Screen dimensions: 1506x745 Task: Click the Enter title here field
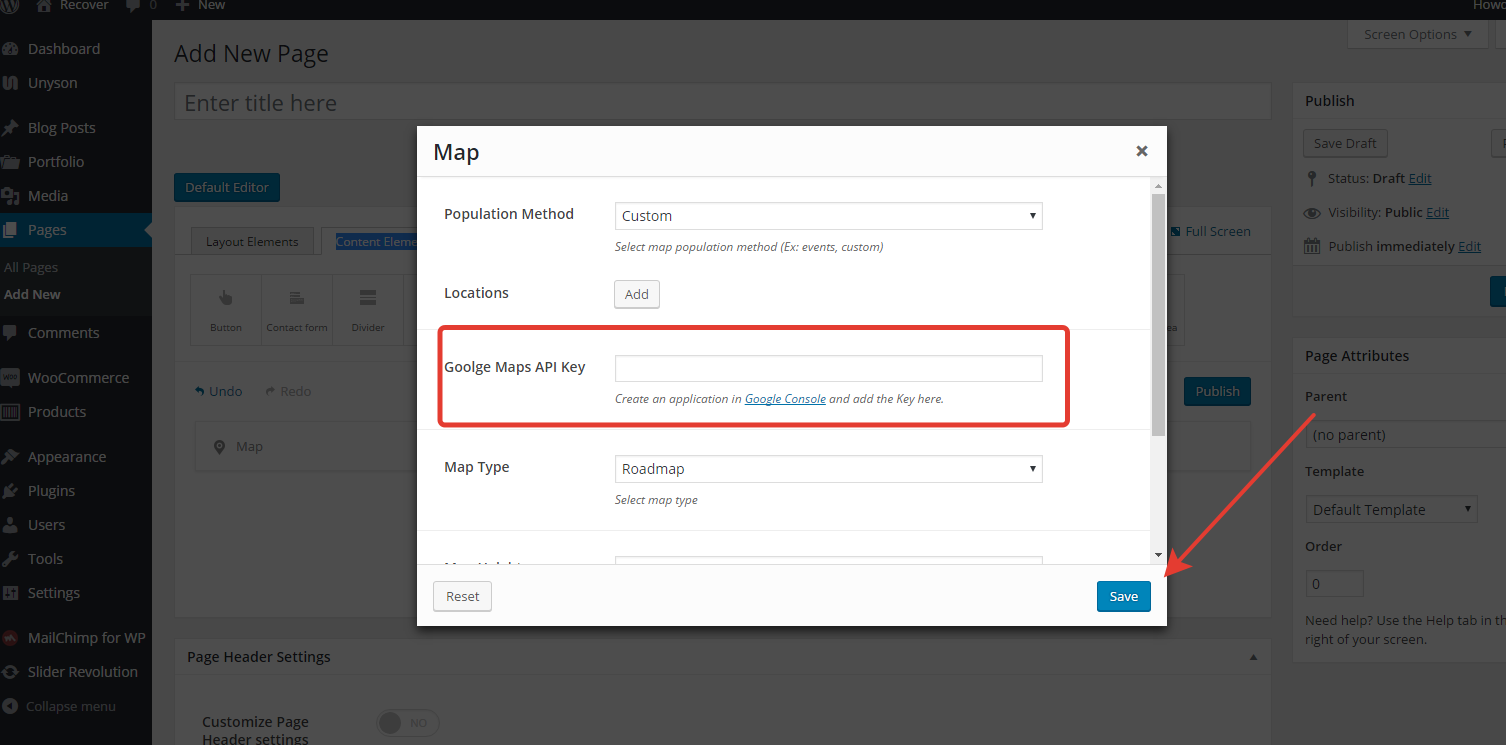click(x=723, y=103)
